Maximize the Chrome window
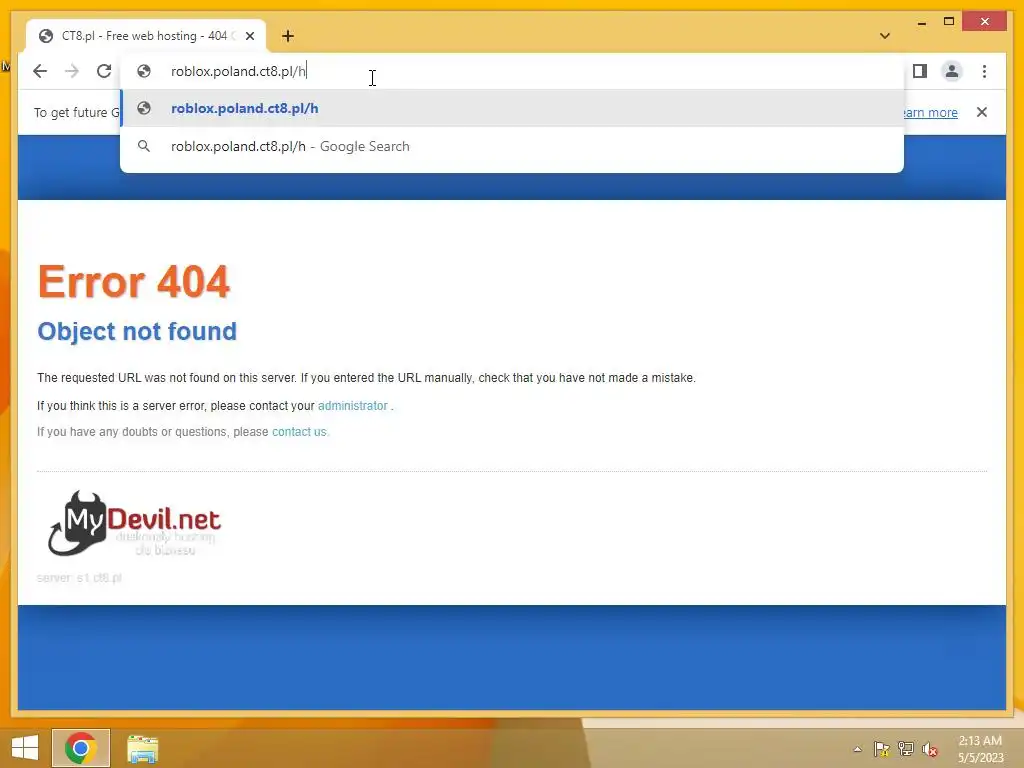Screen dimensions: 1024x768 coord(949,22)
